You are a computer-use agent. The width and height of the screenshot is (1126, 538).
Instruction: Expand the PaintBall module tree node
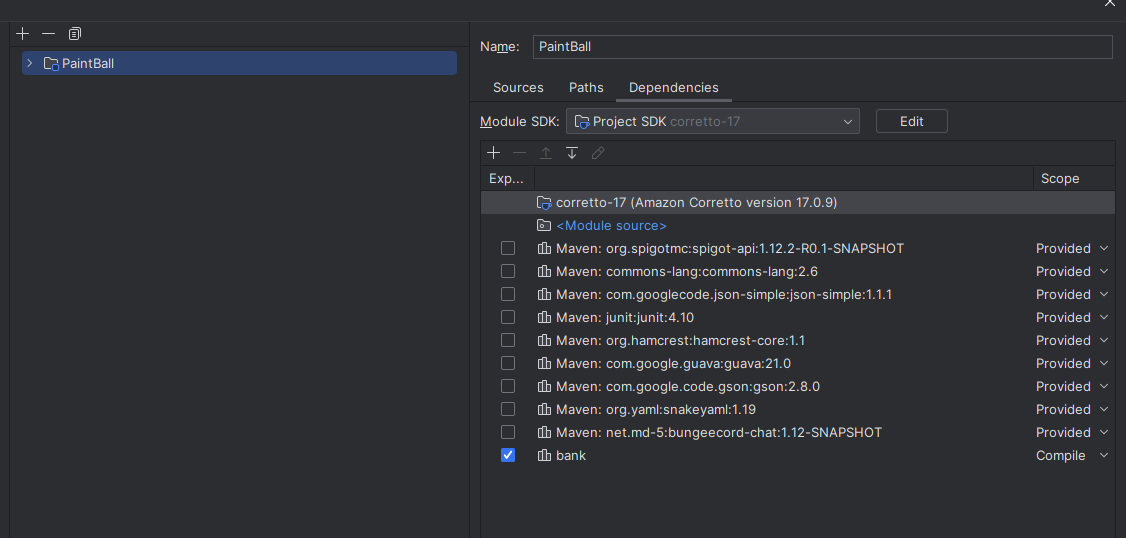[x=29, y=63]
